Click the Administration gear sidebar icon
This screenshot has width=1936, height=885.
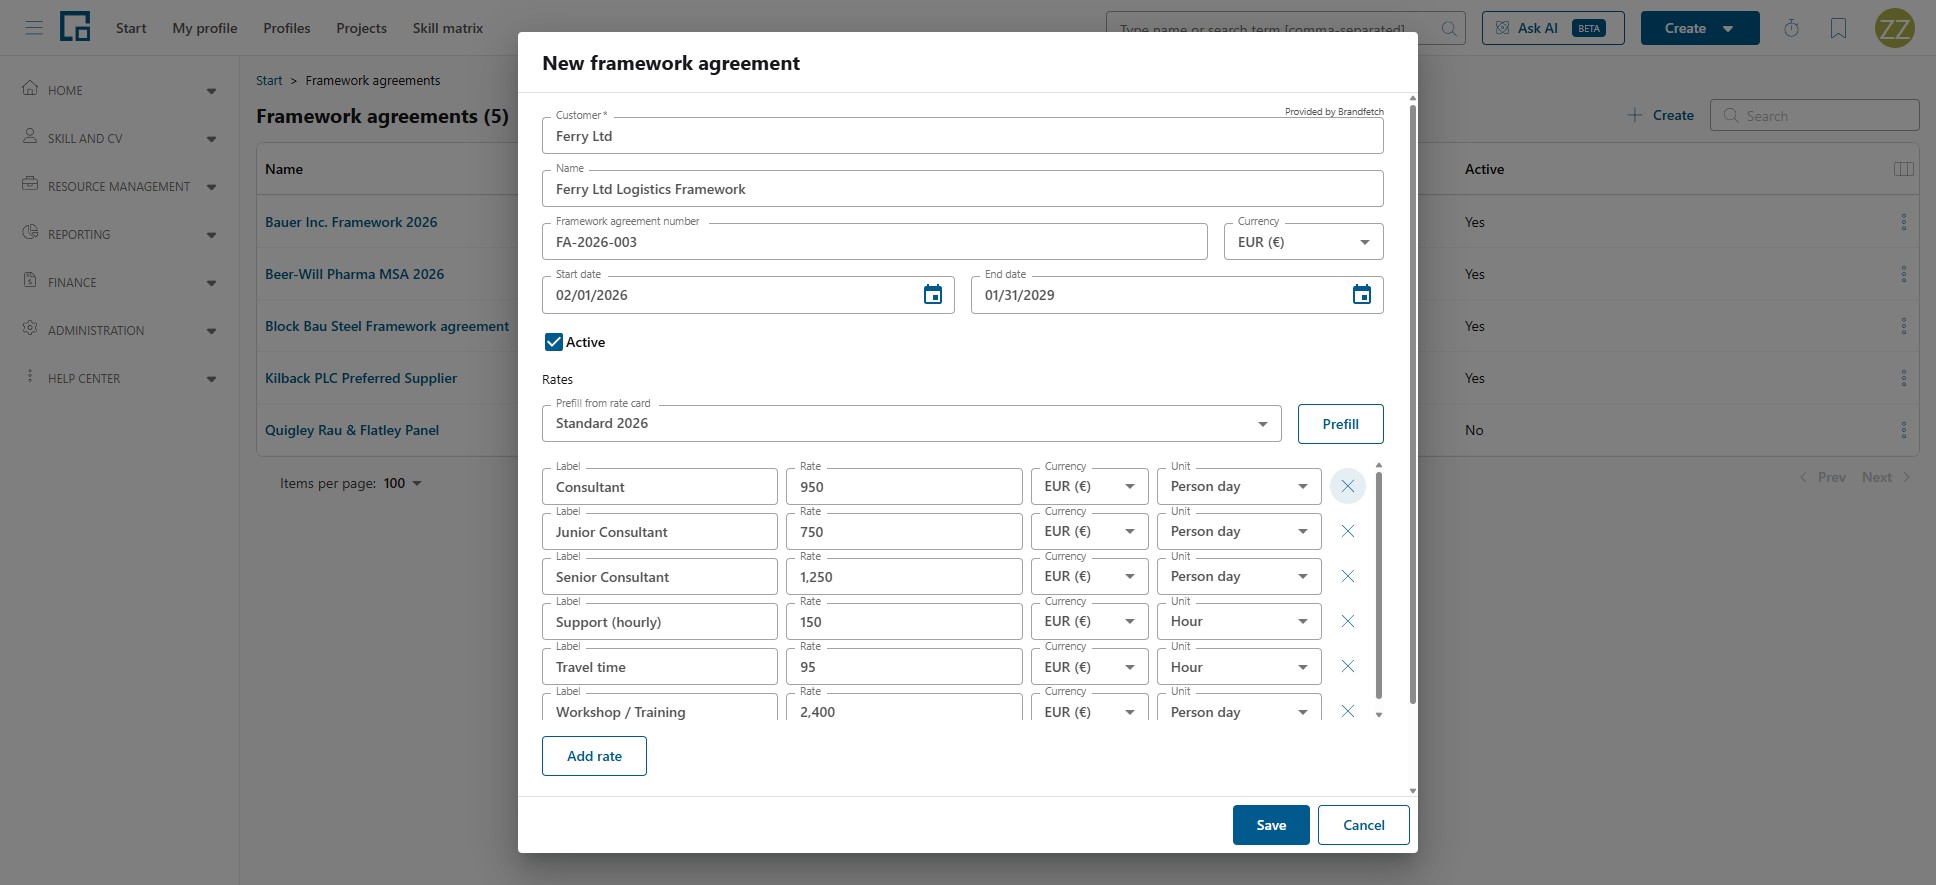tap(30, 328)
